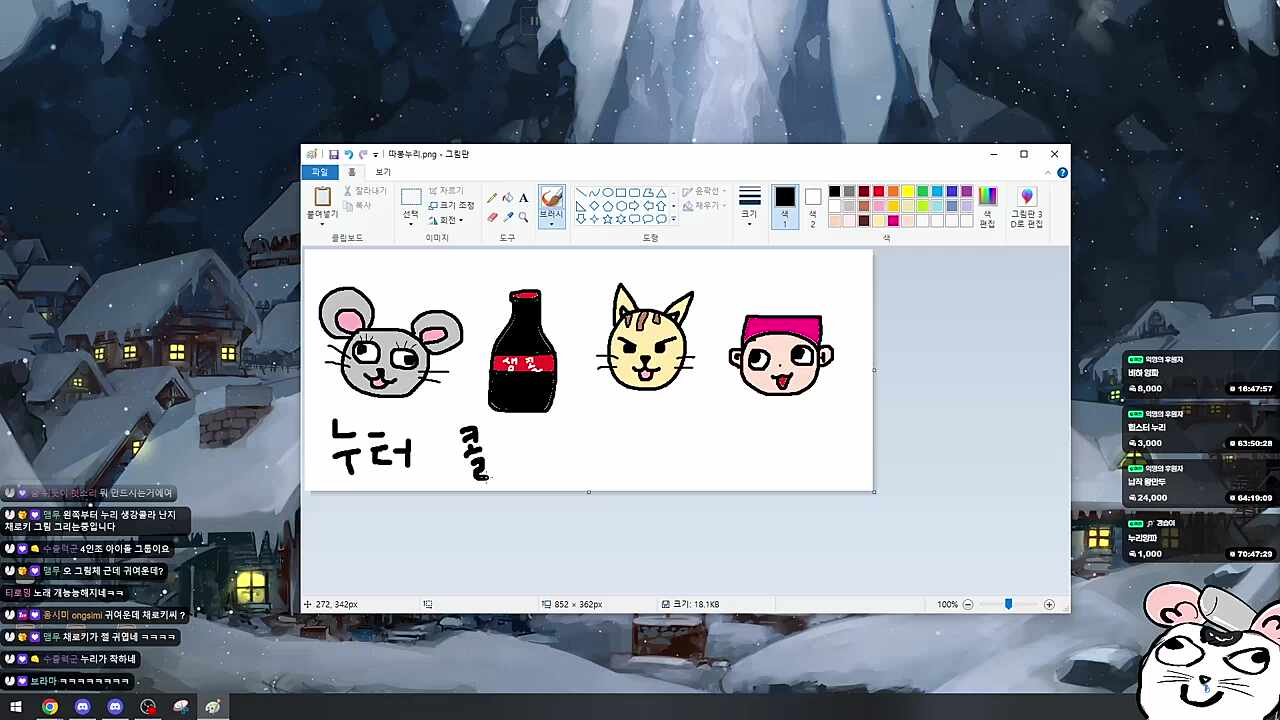Click the 18.1KB file size status text
Screen dimensions: 1280x720
[x=696, y=605]
